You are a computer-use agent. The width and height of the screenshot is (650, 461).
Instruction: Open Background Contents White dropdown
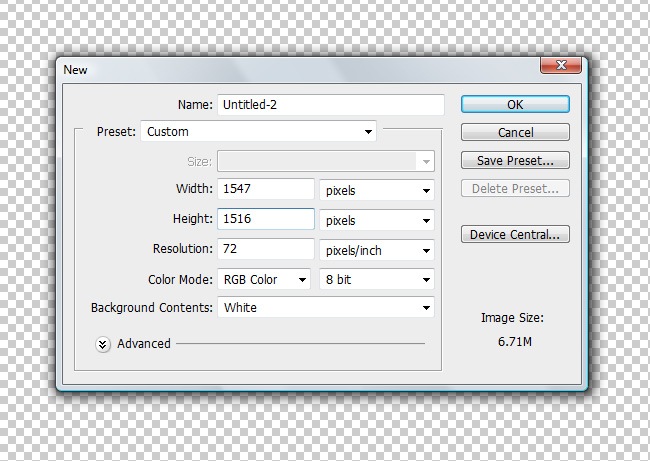click(326, 308)
